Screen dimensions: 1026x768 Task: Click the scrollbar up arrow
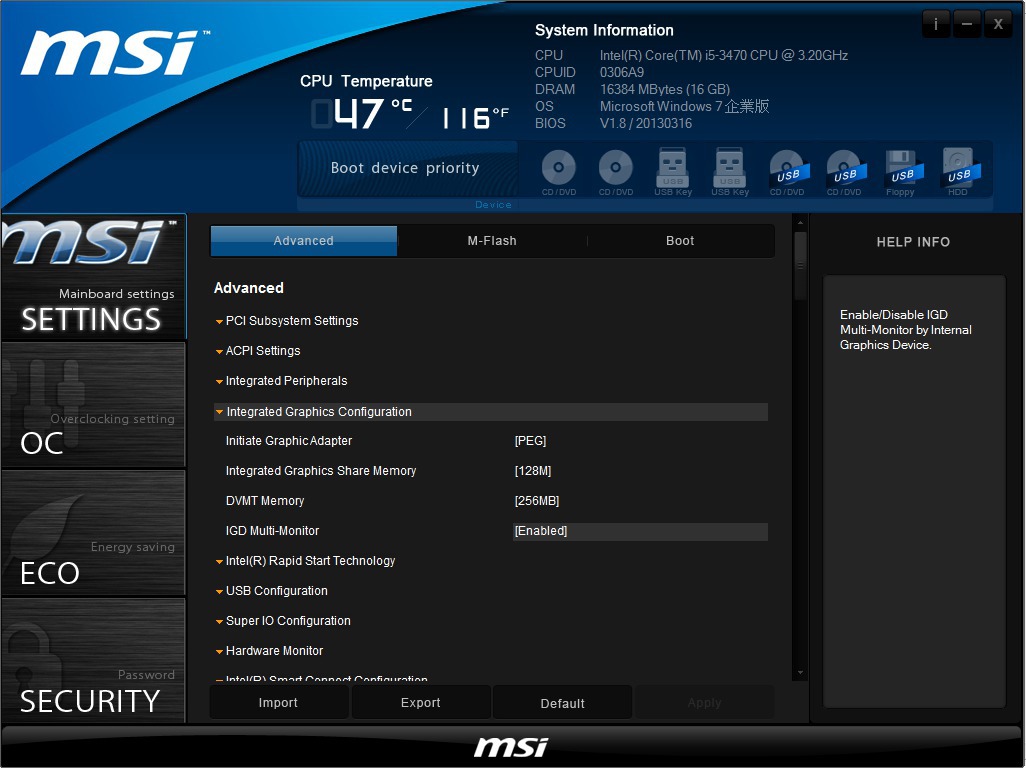coord(800,223)
